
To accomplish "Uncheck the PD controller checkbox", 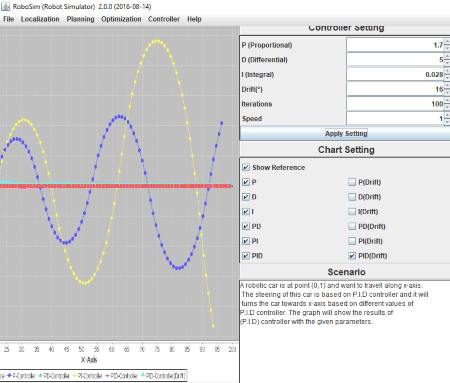I will (246, 226).
